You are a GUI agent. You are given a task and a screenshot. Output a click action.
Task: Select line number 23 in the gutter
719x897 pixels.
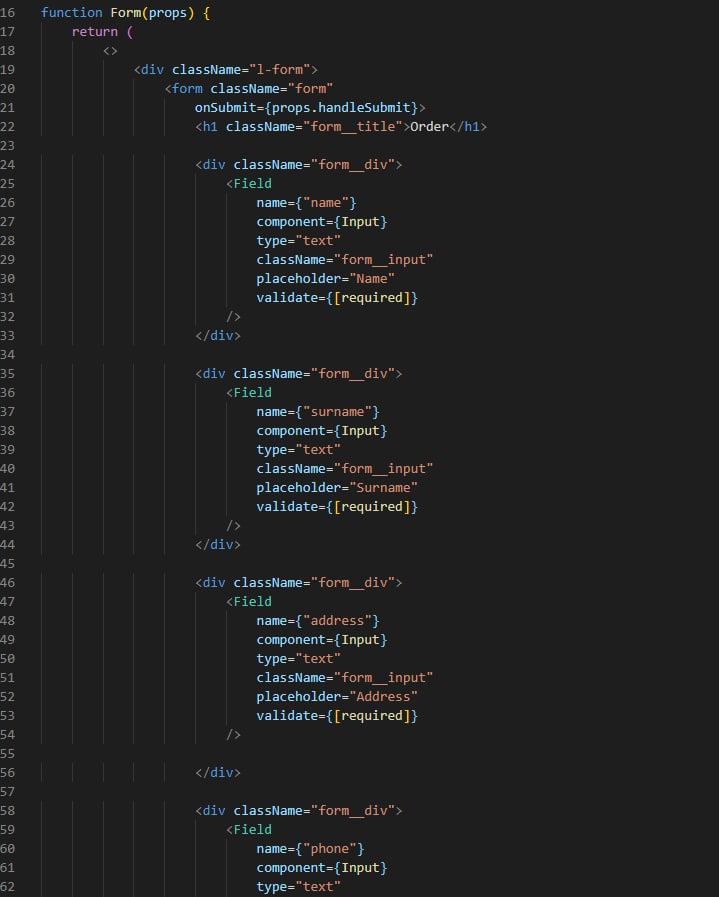[x=7, y=145]
